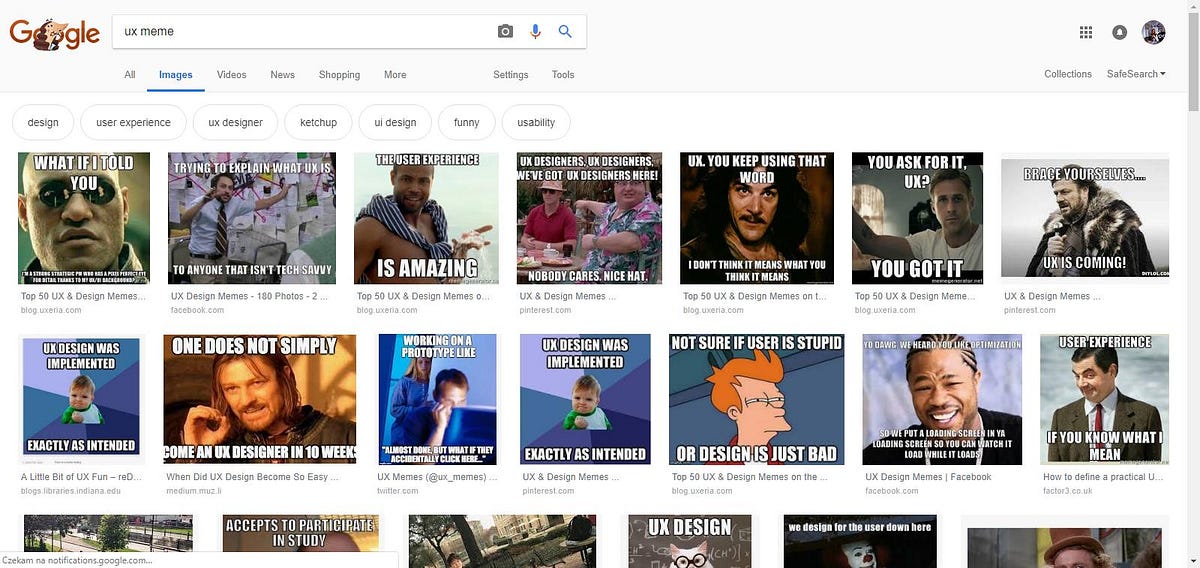Viewport: 1200px width, 568px height.
Task: Open Collections link
Action: click(x=1068, y=74)
